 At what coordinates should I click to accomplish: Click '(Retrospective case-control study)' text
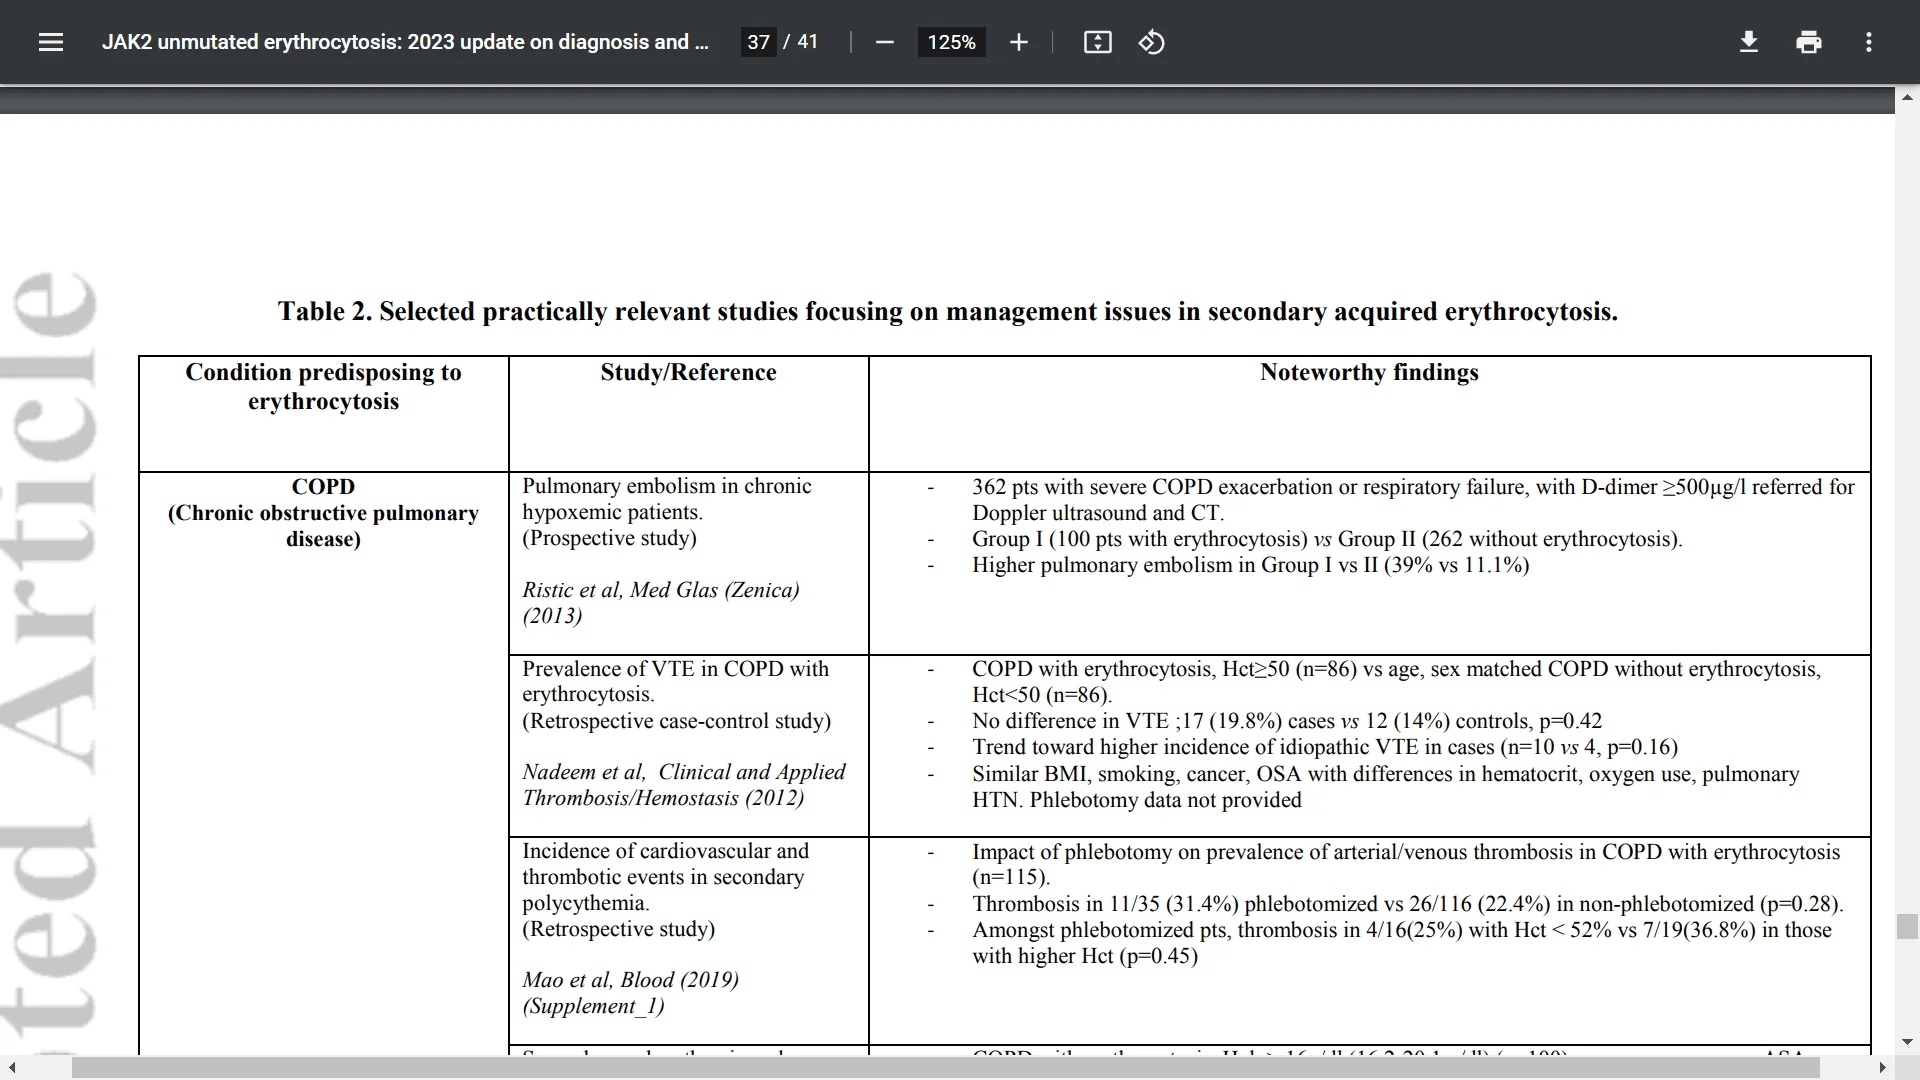[x=676, y=721]
